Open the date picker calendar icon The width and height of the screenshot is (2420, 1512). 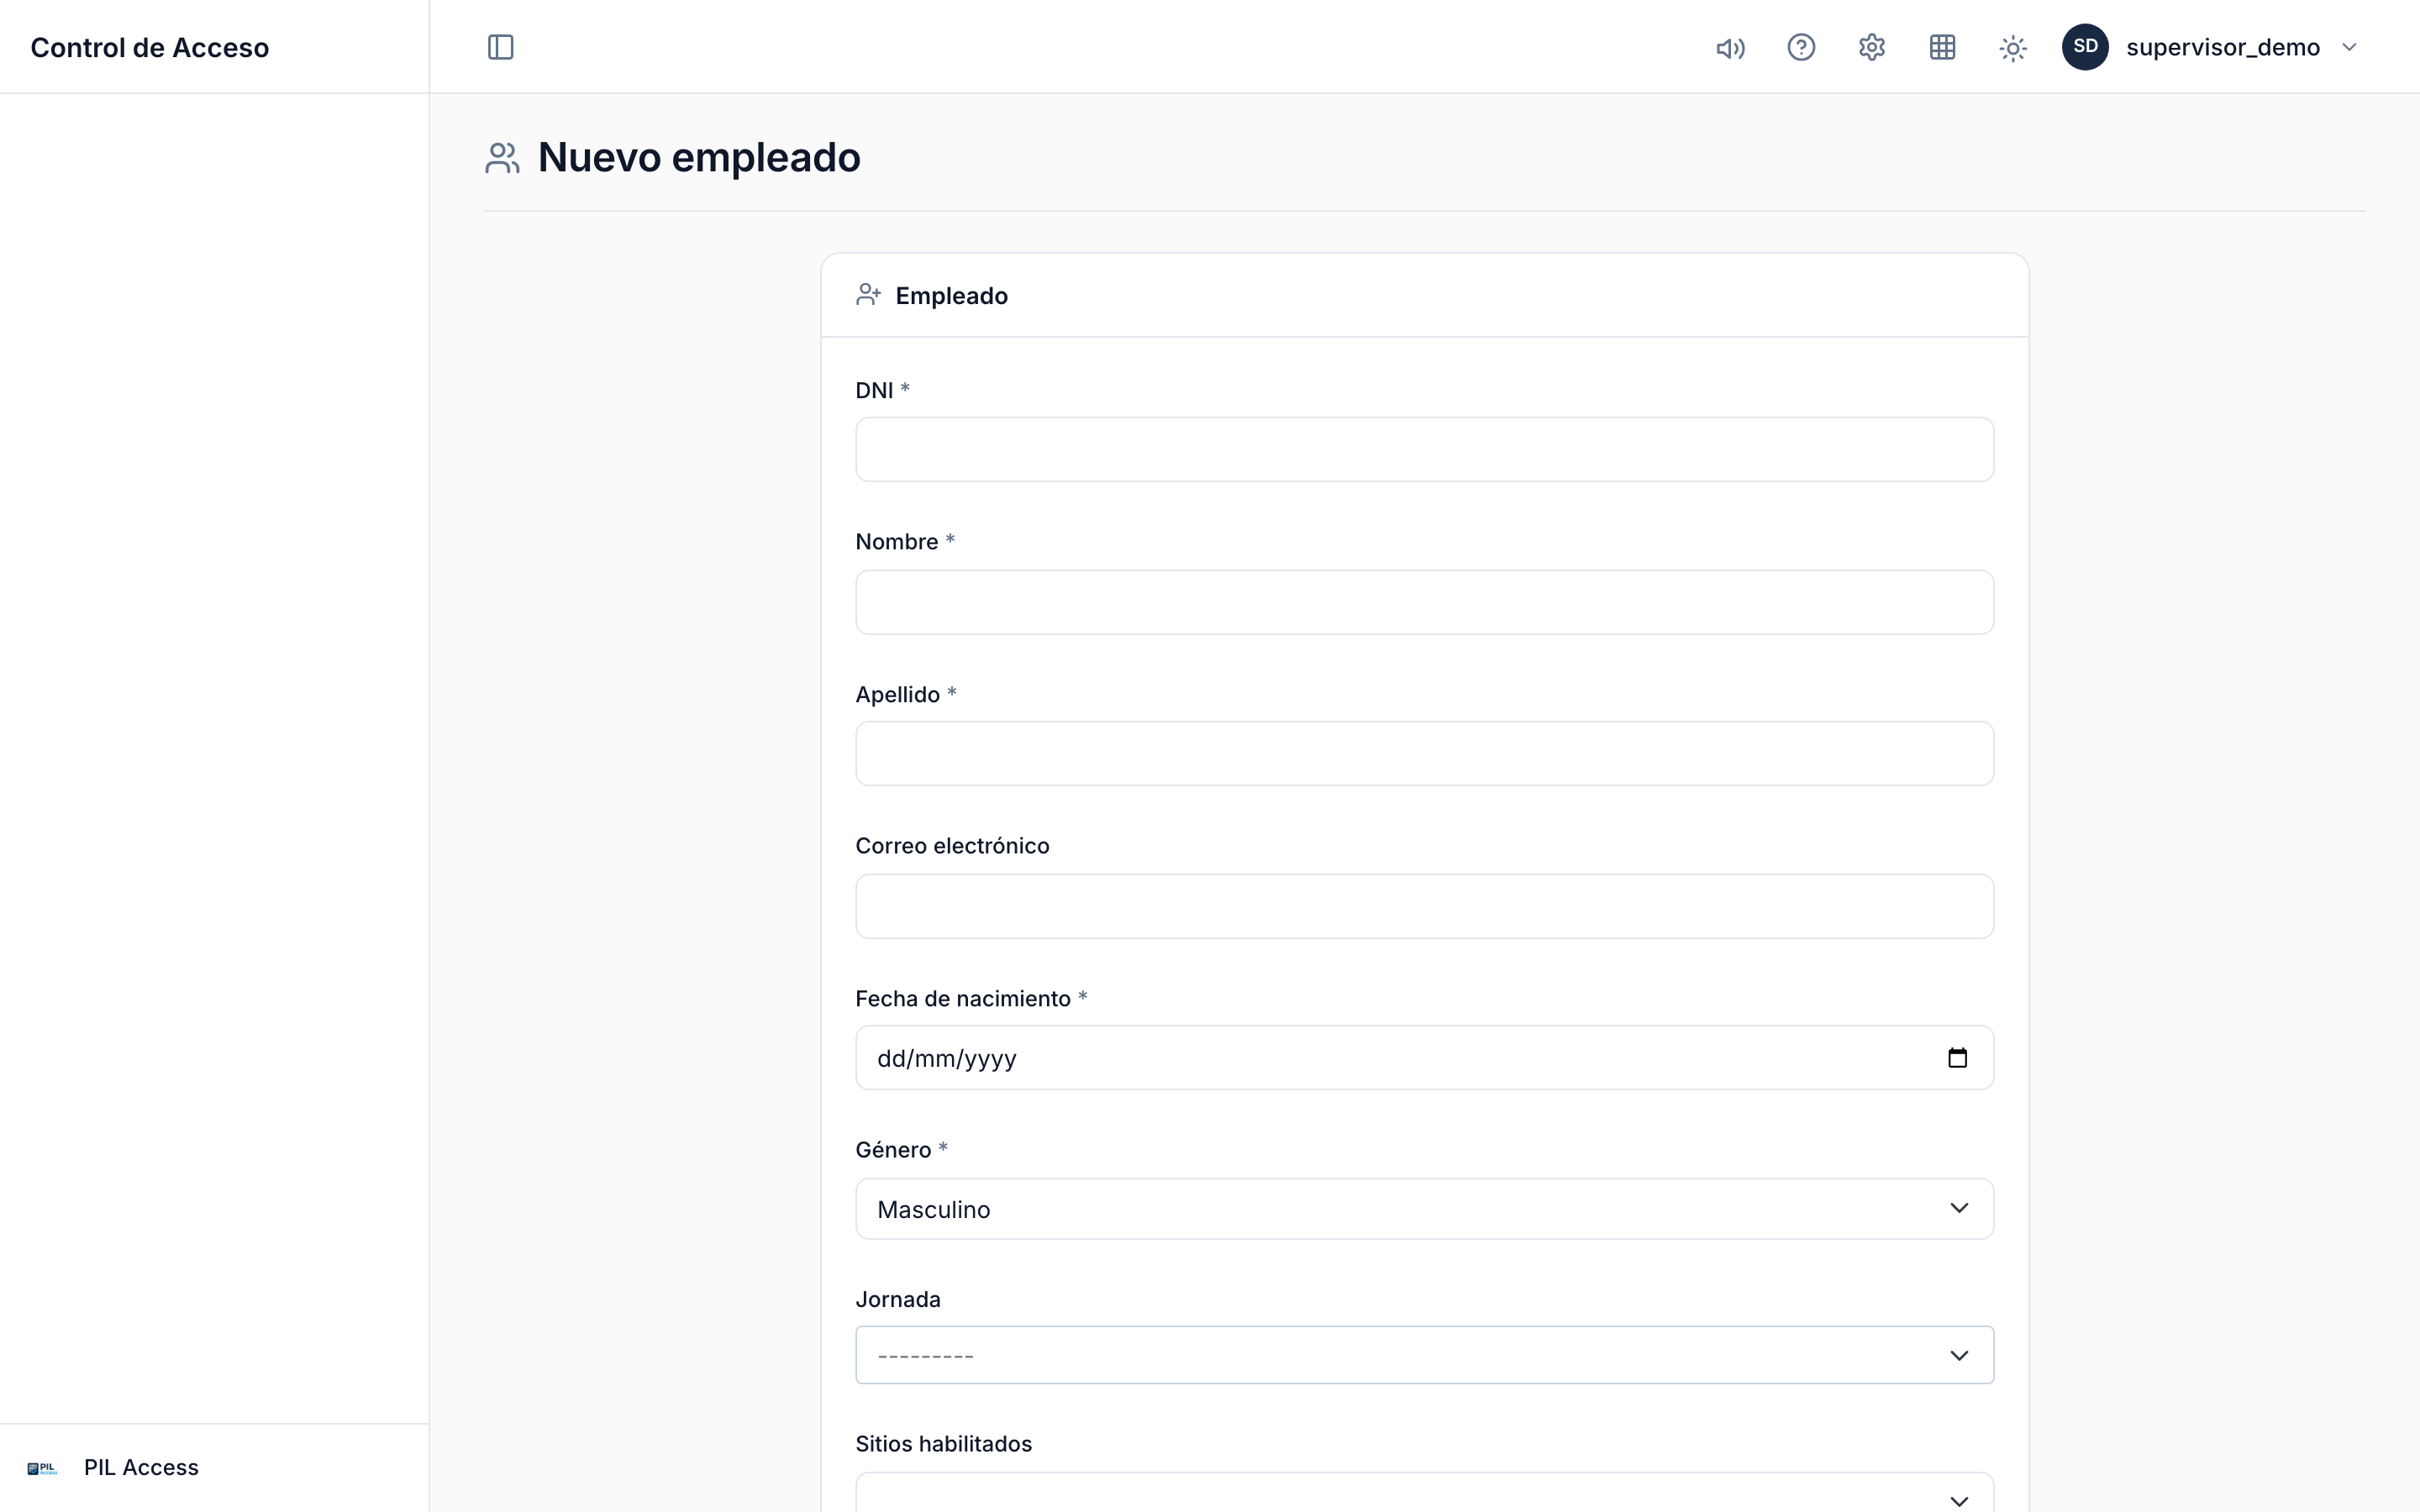[1957, 1058]
